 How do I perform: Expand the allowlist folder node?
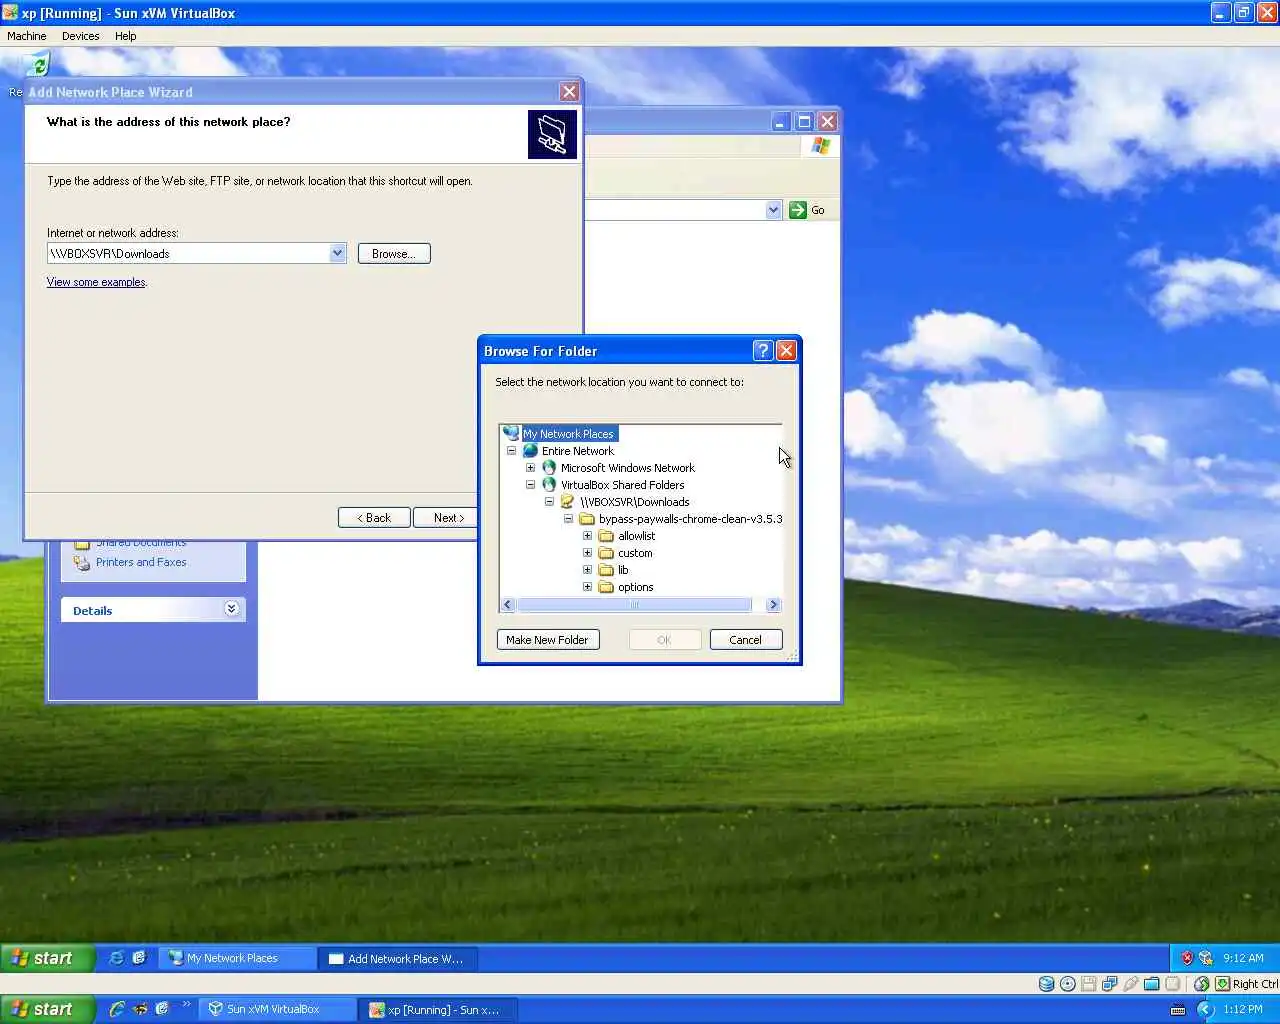[x=587, y=536]
